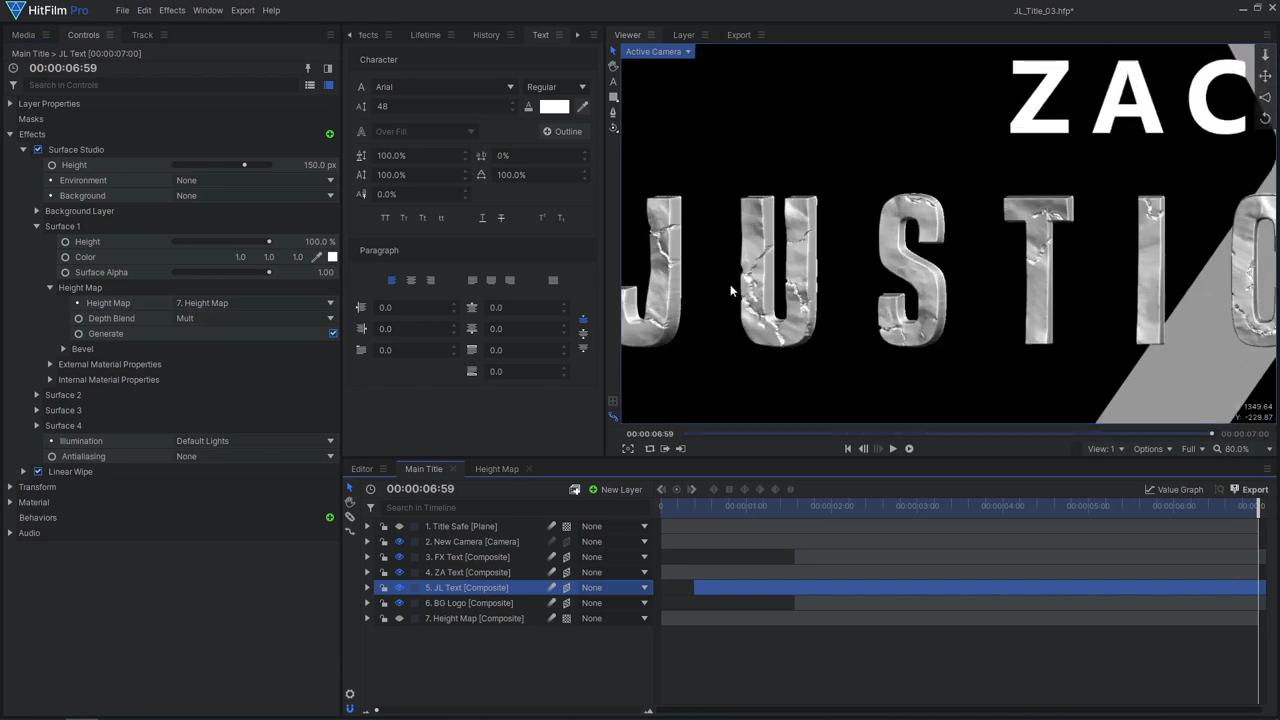Expand JL Text layer in timeline

tap(367, 588)
